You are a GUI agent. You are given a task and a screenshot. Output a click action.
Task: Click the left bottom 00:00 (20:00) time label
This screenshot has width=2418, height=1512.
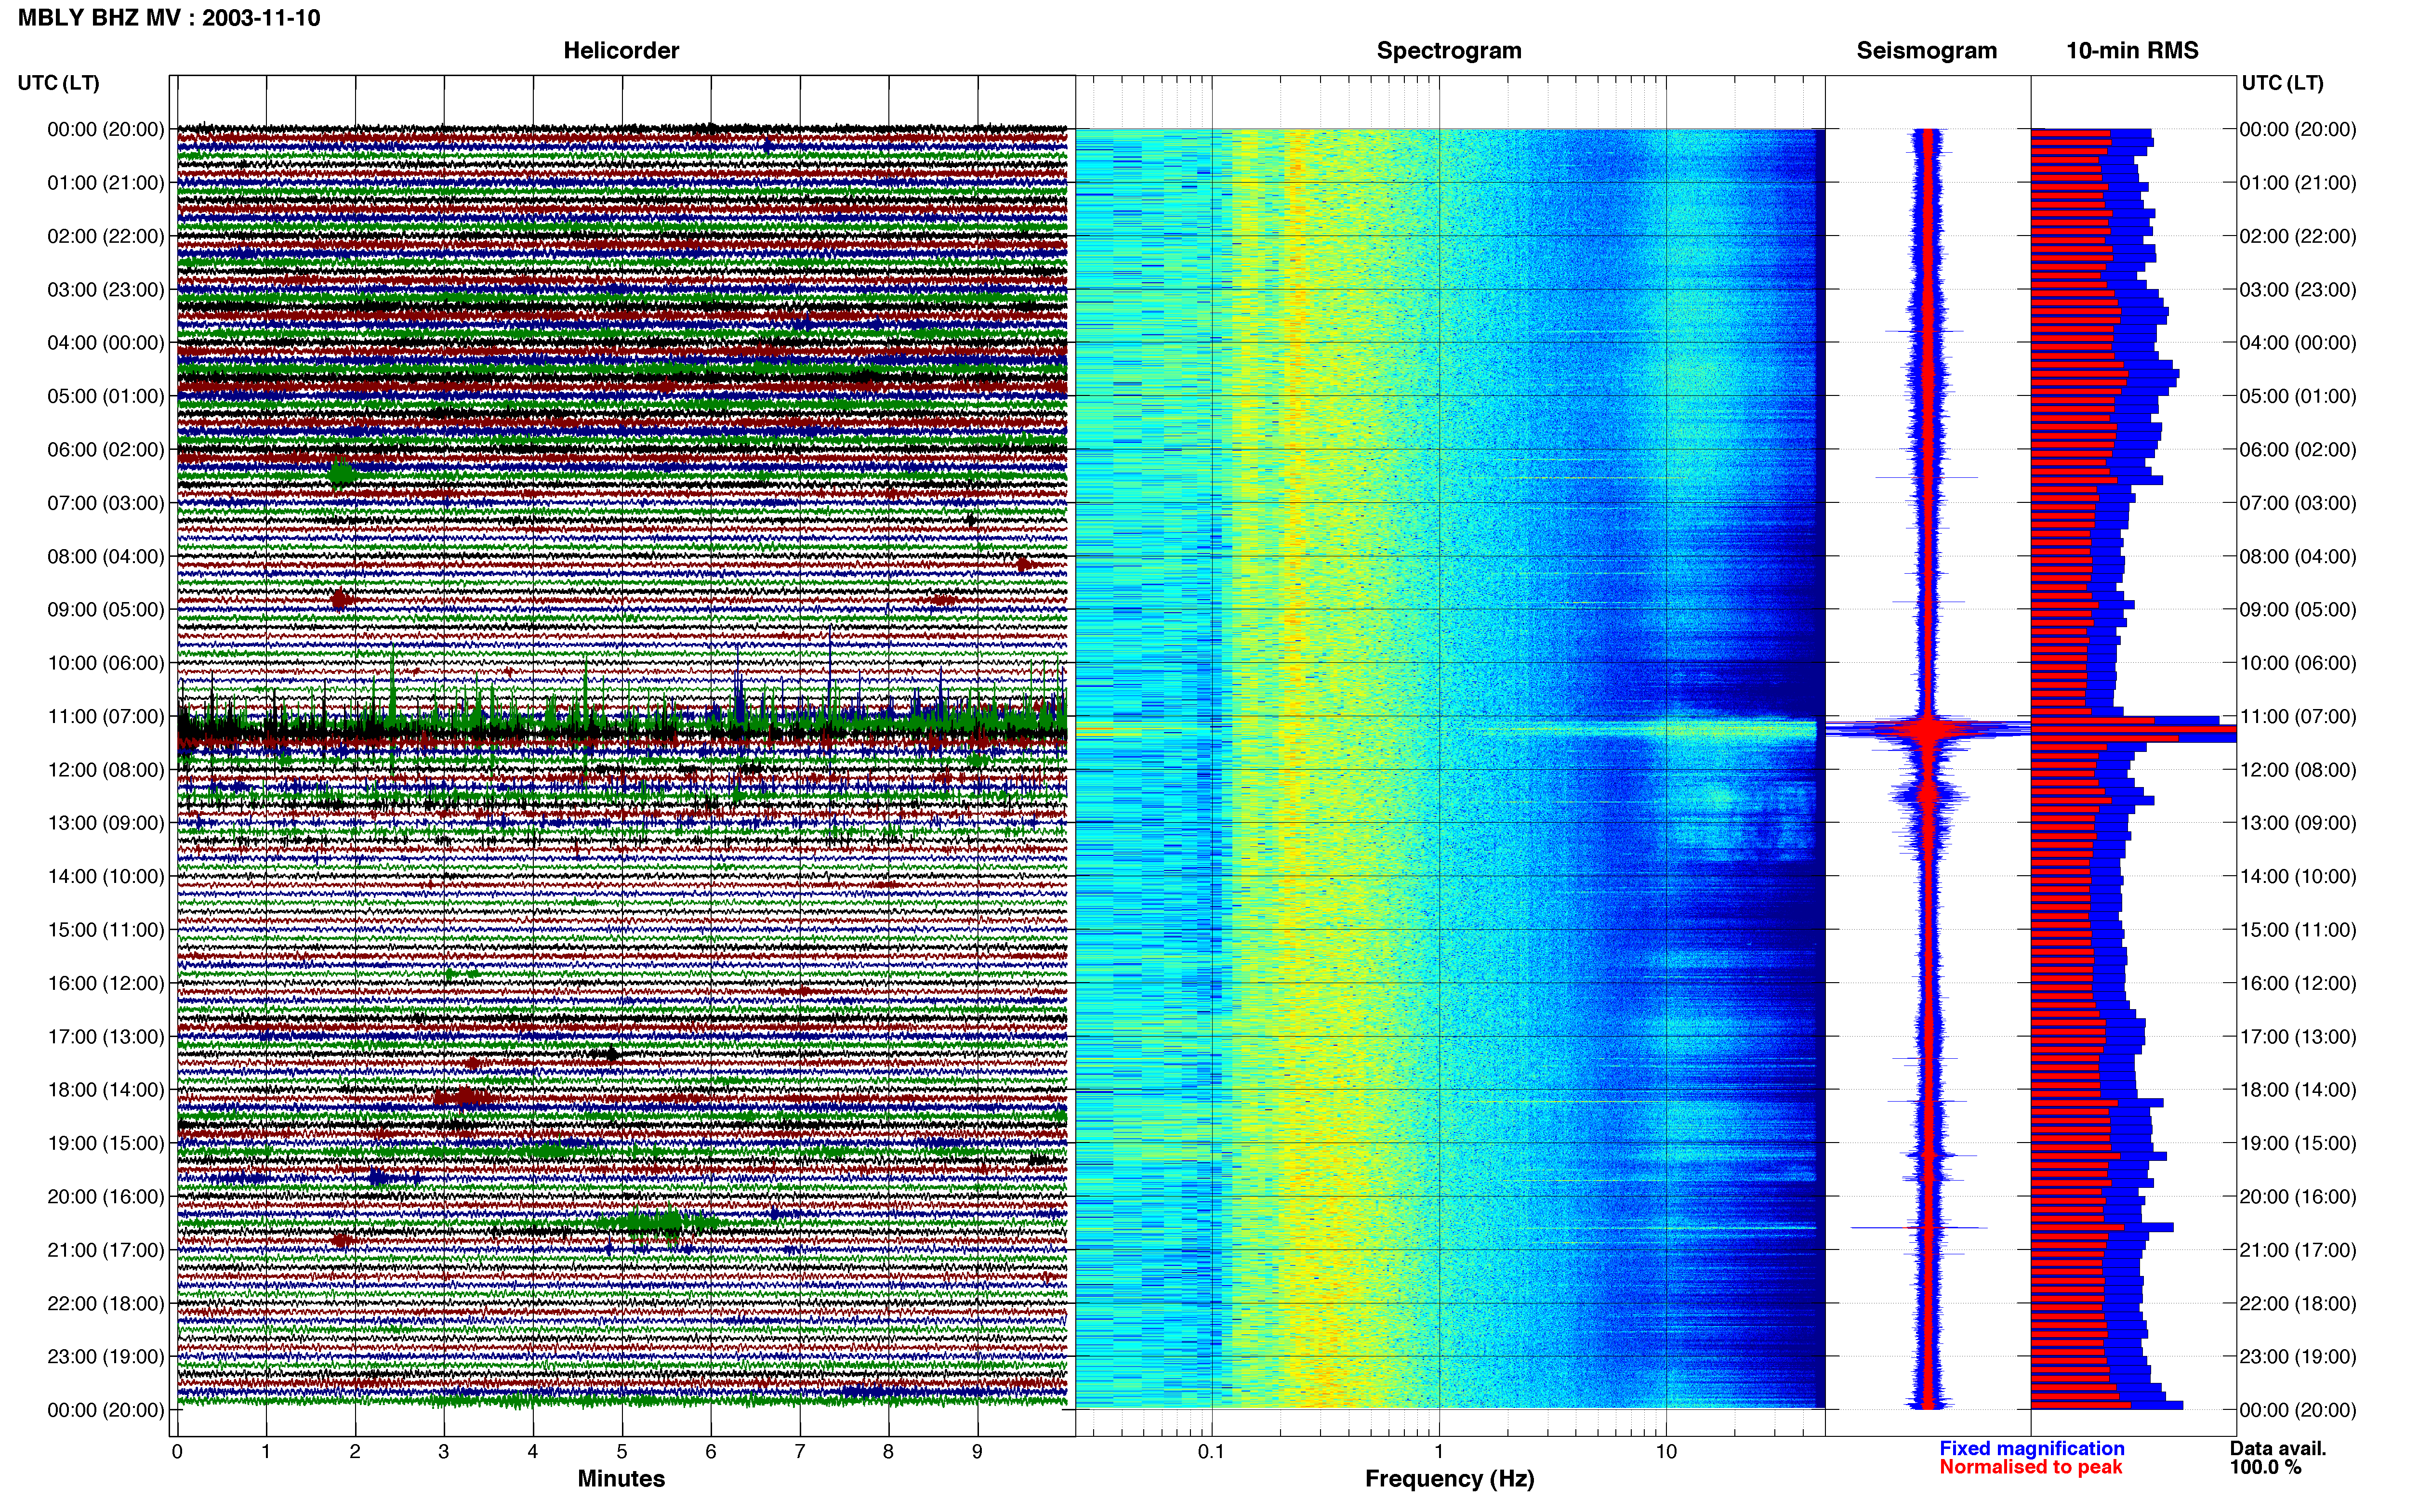pyautogui.click(x=106, y=1410)
